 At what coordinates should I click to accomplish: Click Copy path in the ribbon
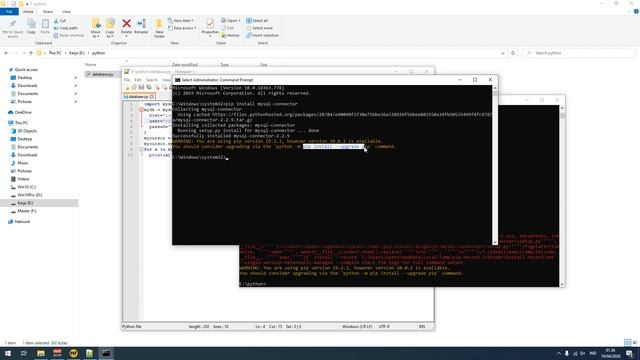tap(65, 28)
